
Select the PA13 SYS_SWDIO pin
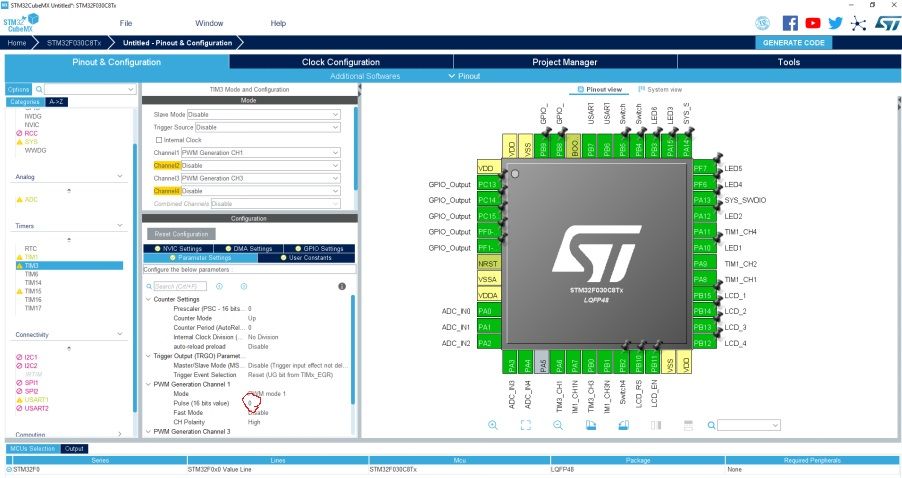click(704, 200)
